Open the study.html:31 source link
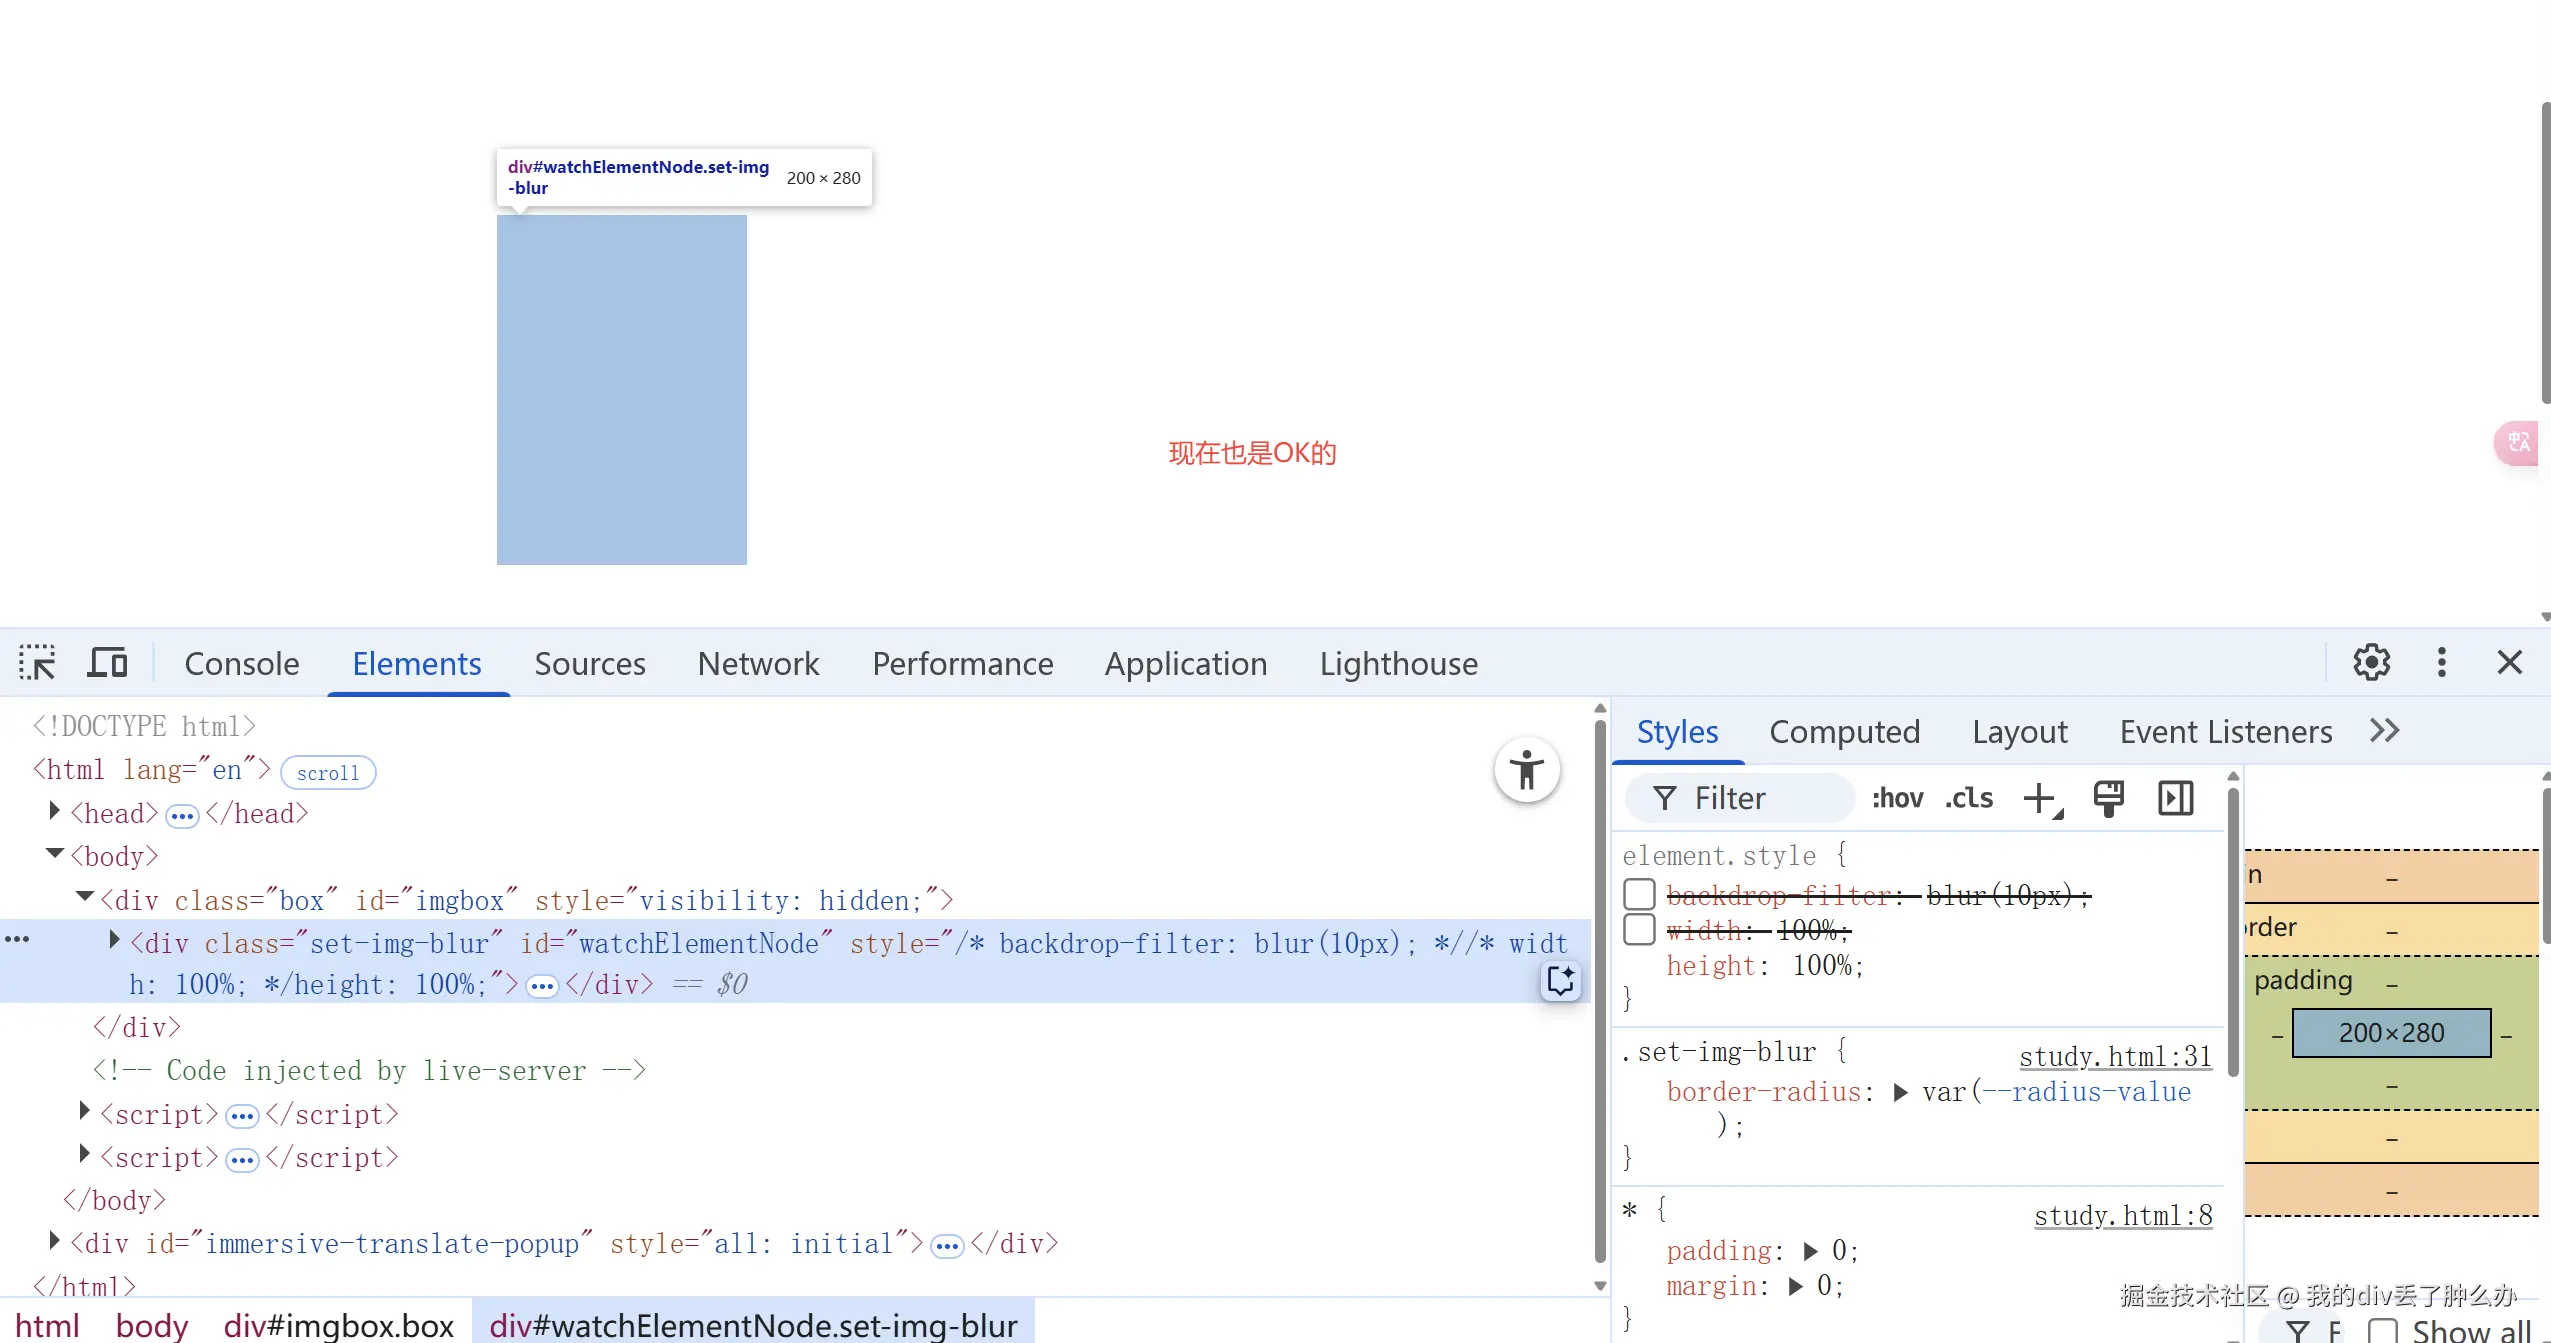The height and width of the screenshot is (1343, 2551). [2114, 1056]
